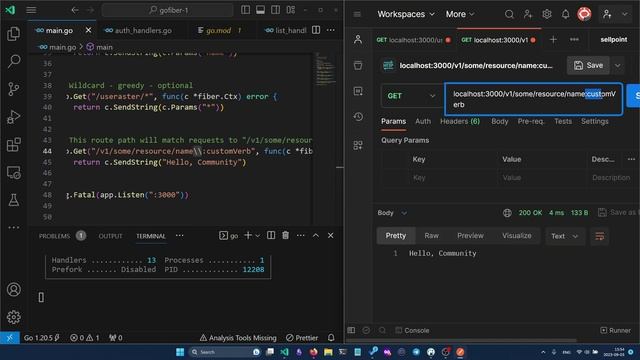Image resolution: width=640 pixels, height=360 pixels.
Task: Switch to the Auth request tab
Action: pos(423,121)
